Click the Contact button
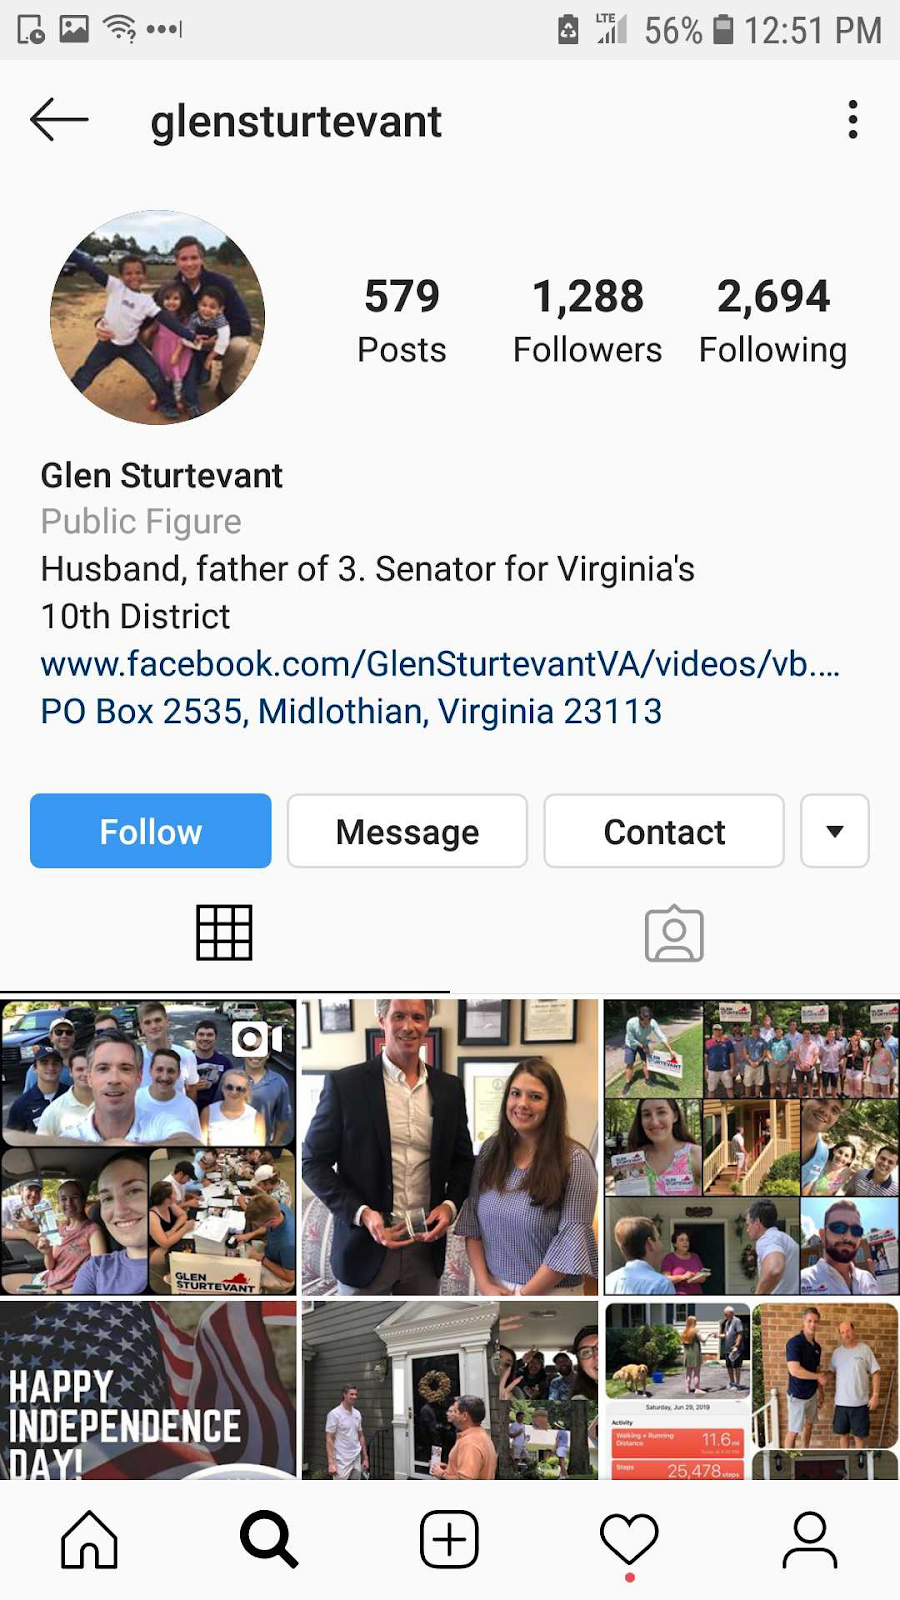 [x=664, y=831]
